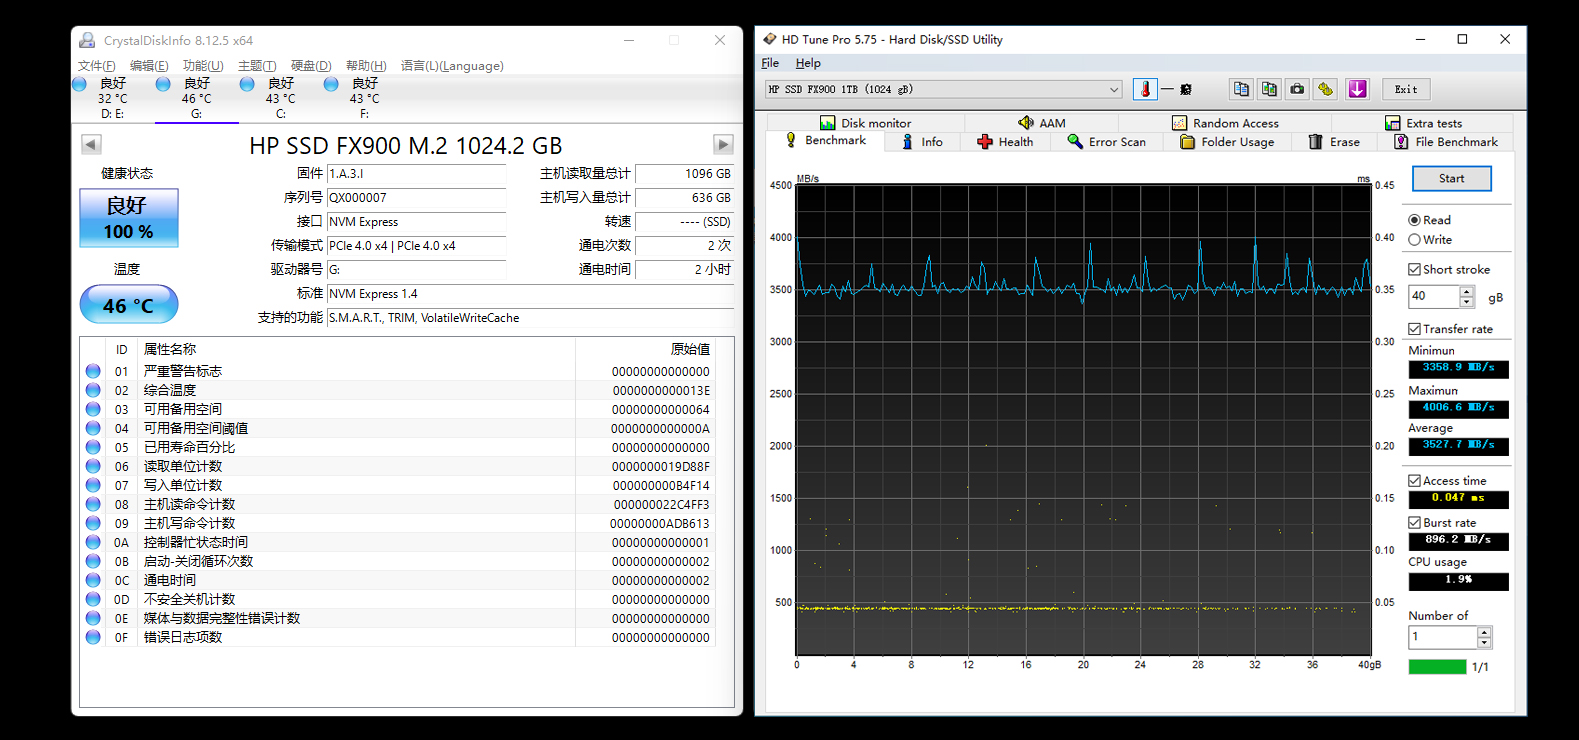Decrease the Number of passes value
This screenshot has height=740, width=1579.
coord(1484,642)
